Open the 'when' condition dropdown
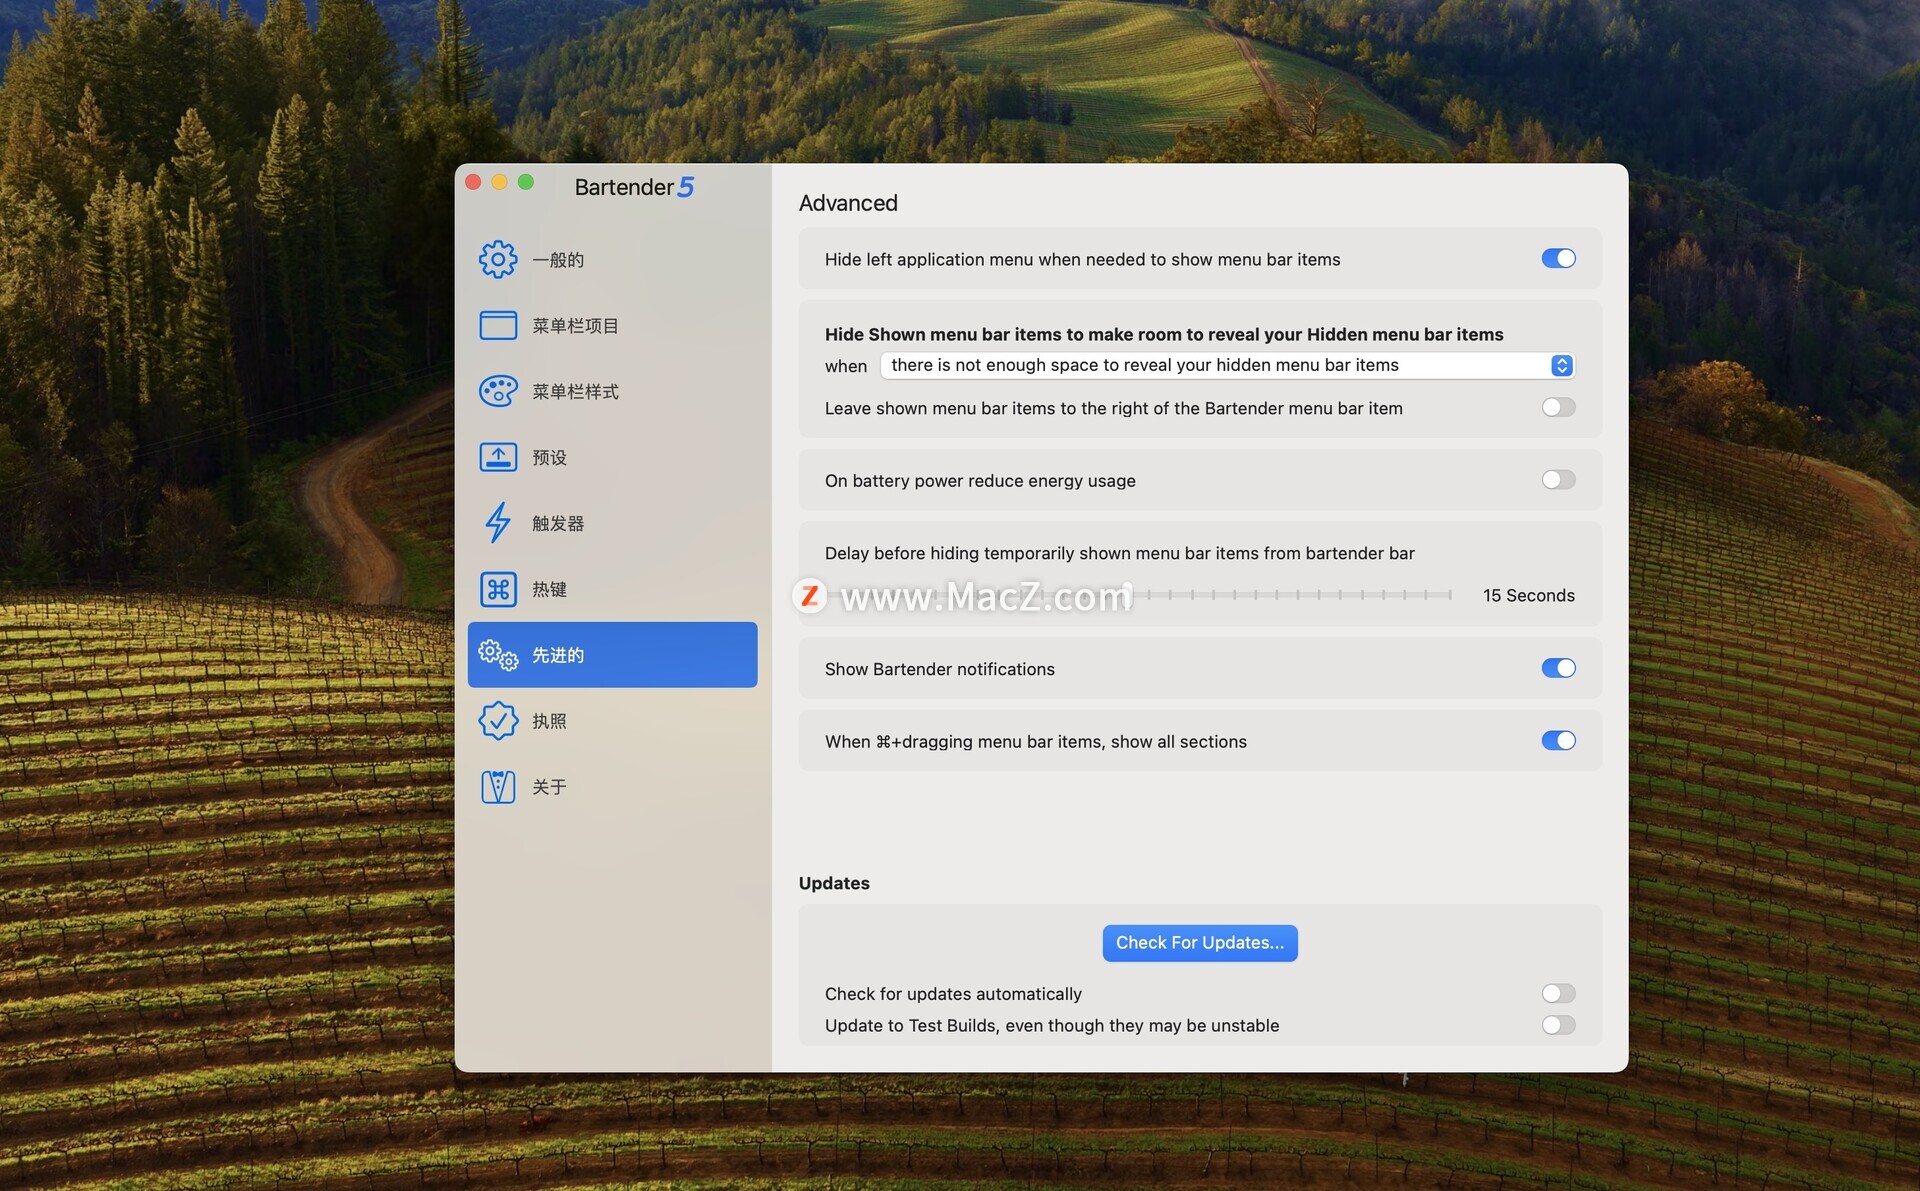This screenshot has width=1920, height=1191. tap(1227, 365)
